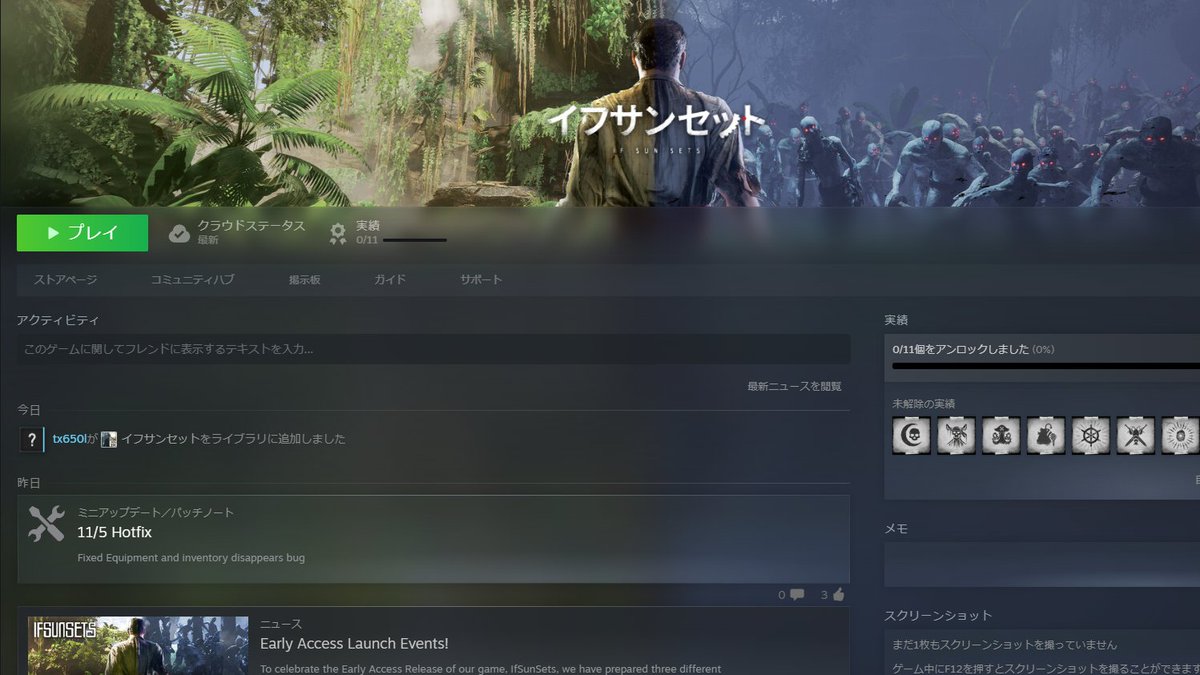The width and height of the screenshot is (1200, 675).
Task: Open Early Access Launch Events news
Action: (354, 644)
